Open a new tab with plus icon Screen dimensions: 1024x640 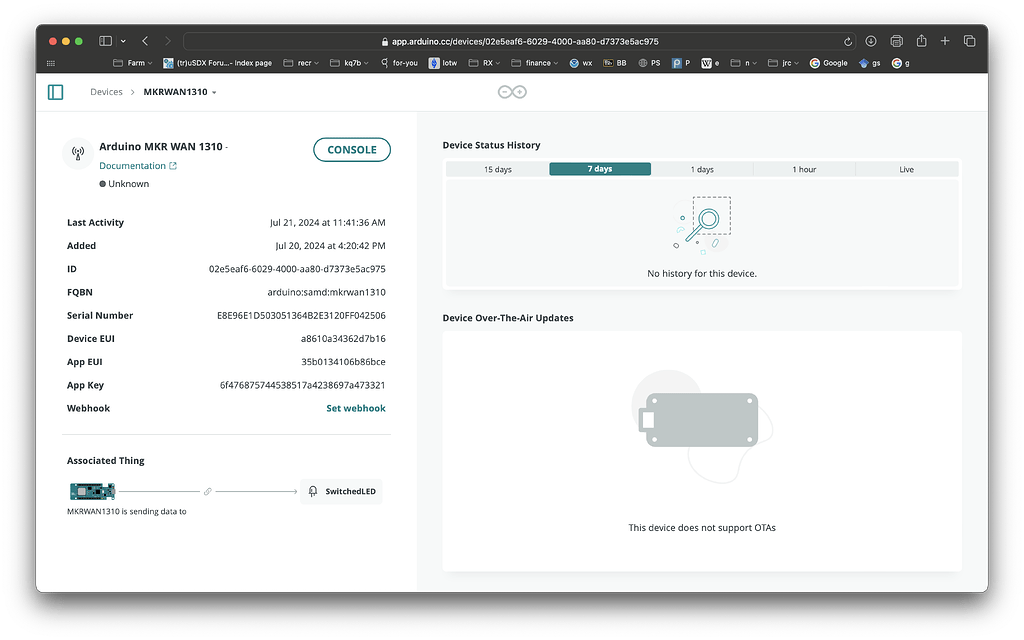944,41
